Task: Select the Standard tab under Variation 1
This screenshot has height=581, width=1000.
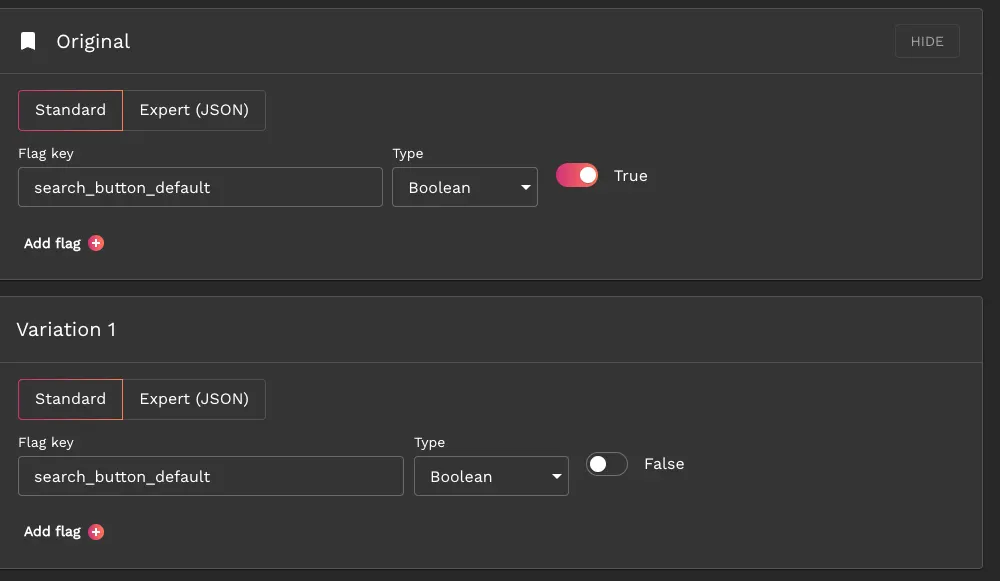Action: click(70, 399)
